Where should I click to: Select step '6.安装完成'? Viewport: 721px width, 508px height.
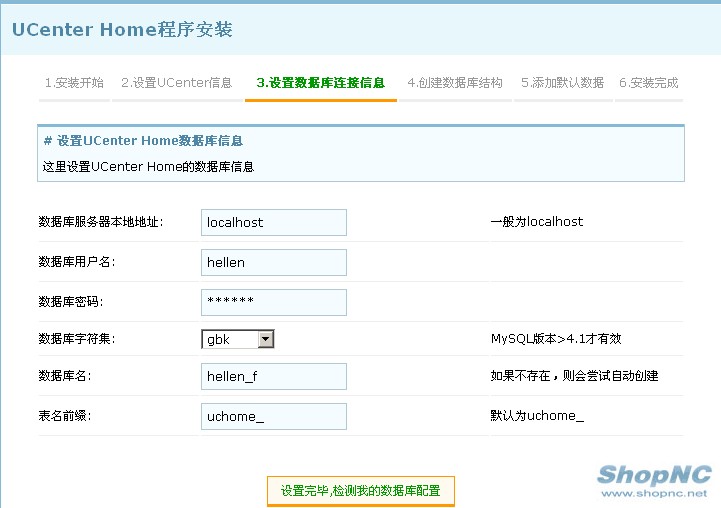(648, 83)
